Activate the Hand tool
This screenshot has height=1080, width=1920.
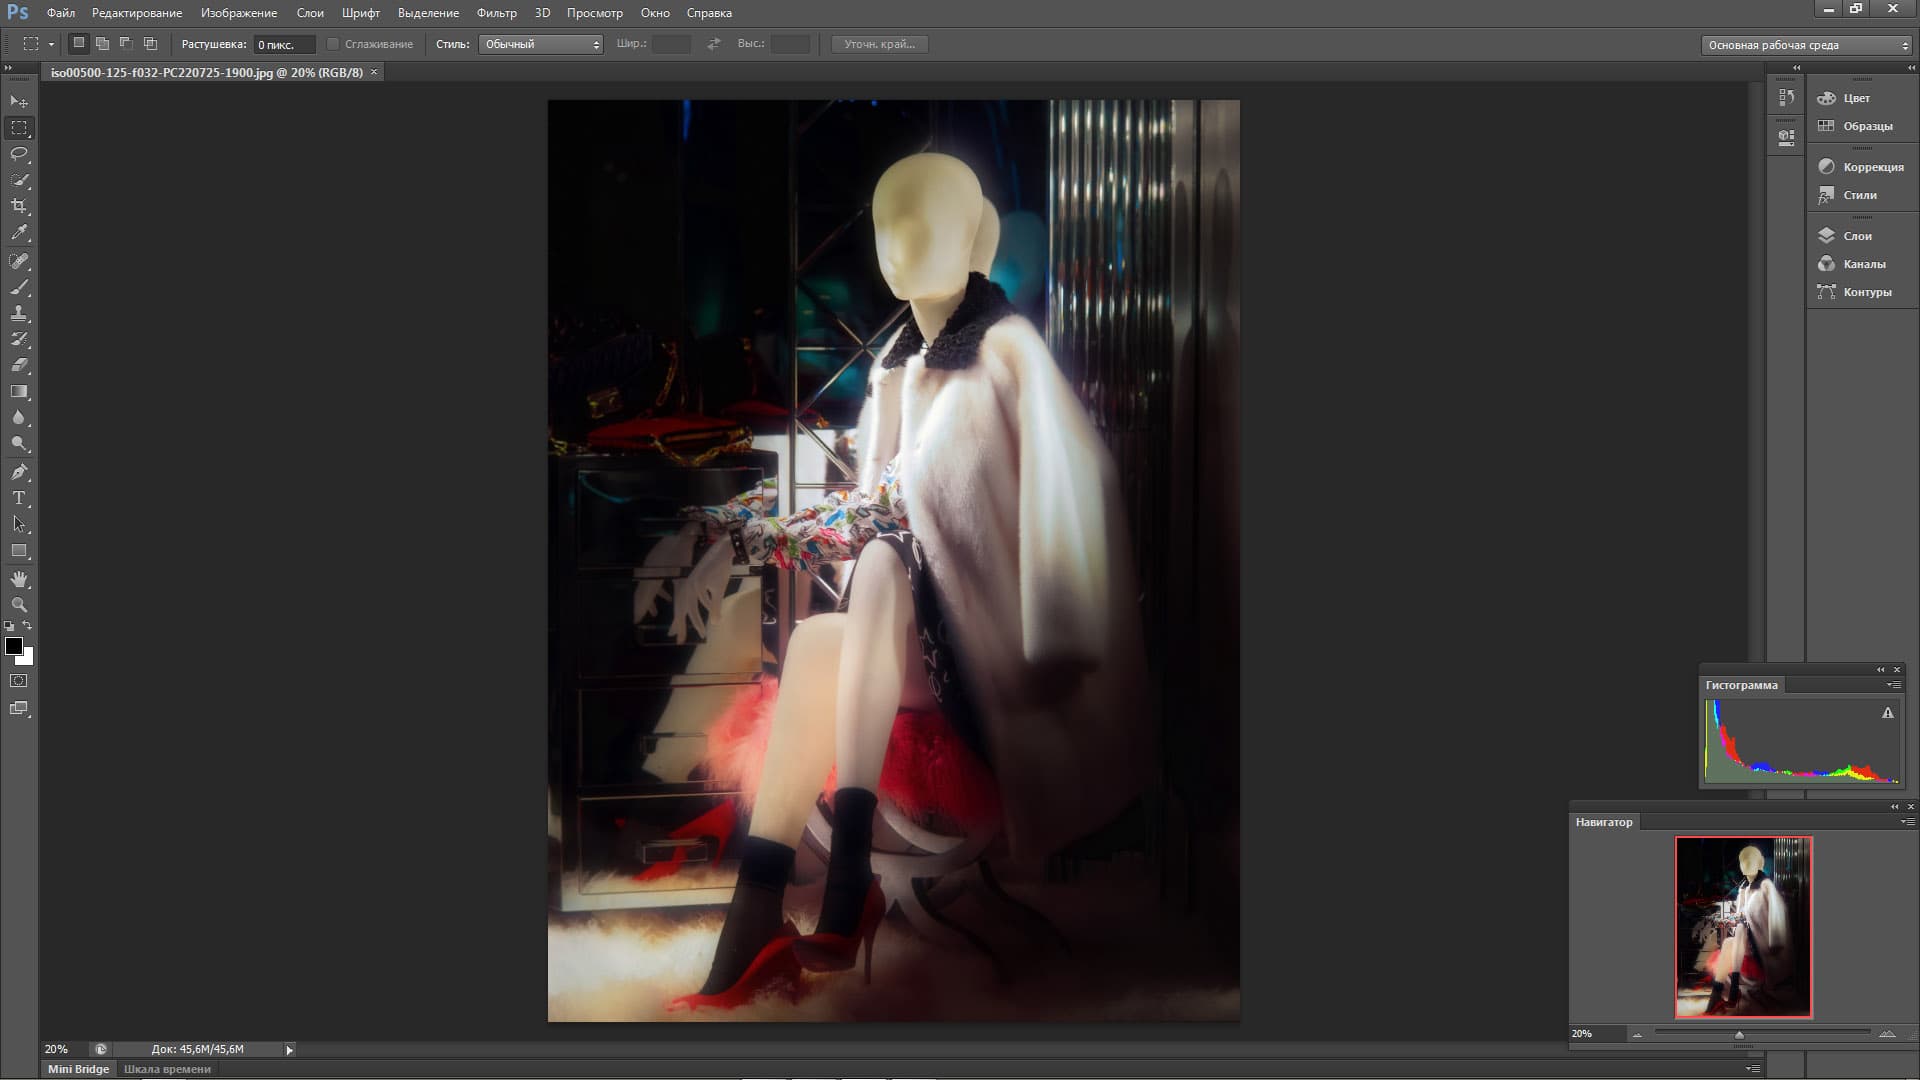click(x=19, y=579)
